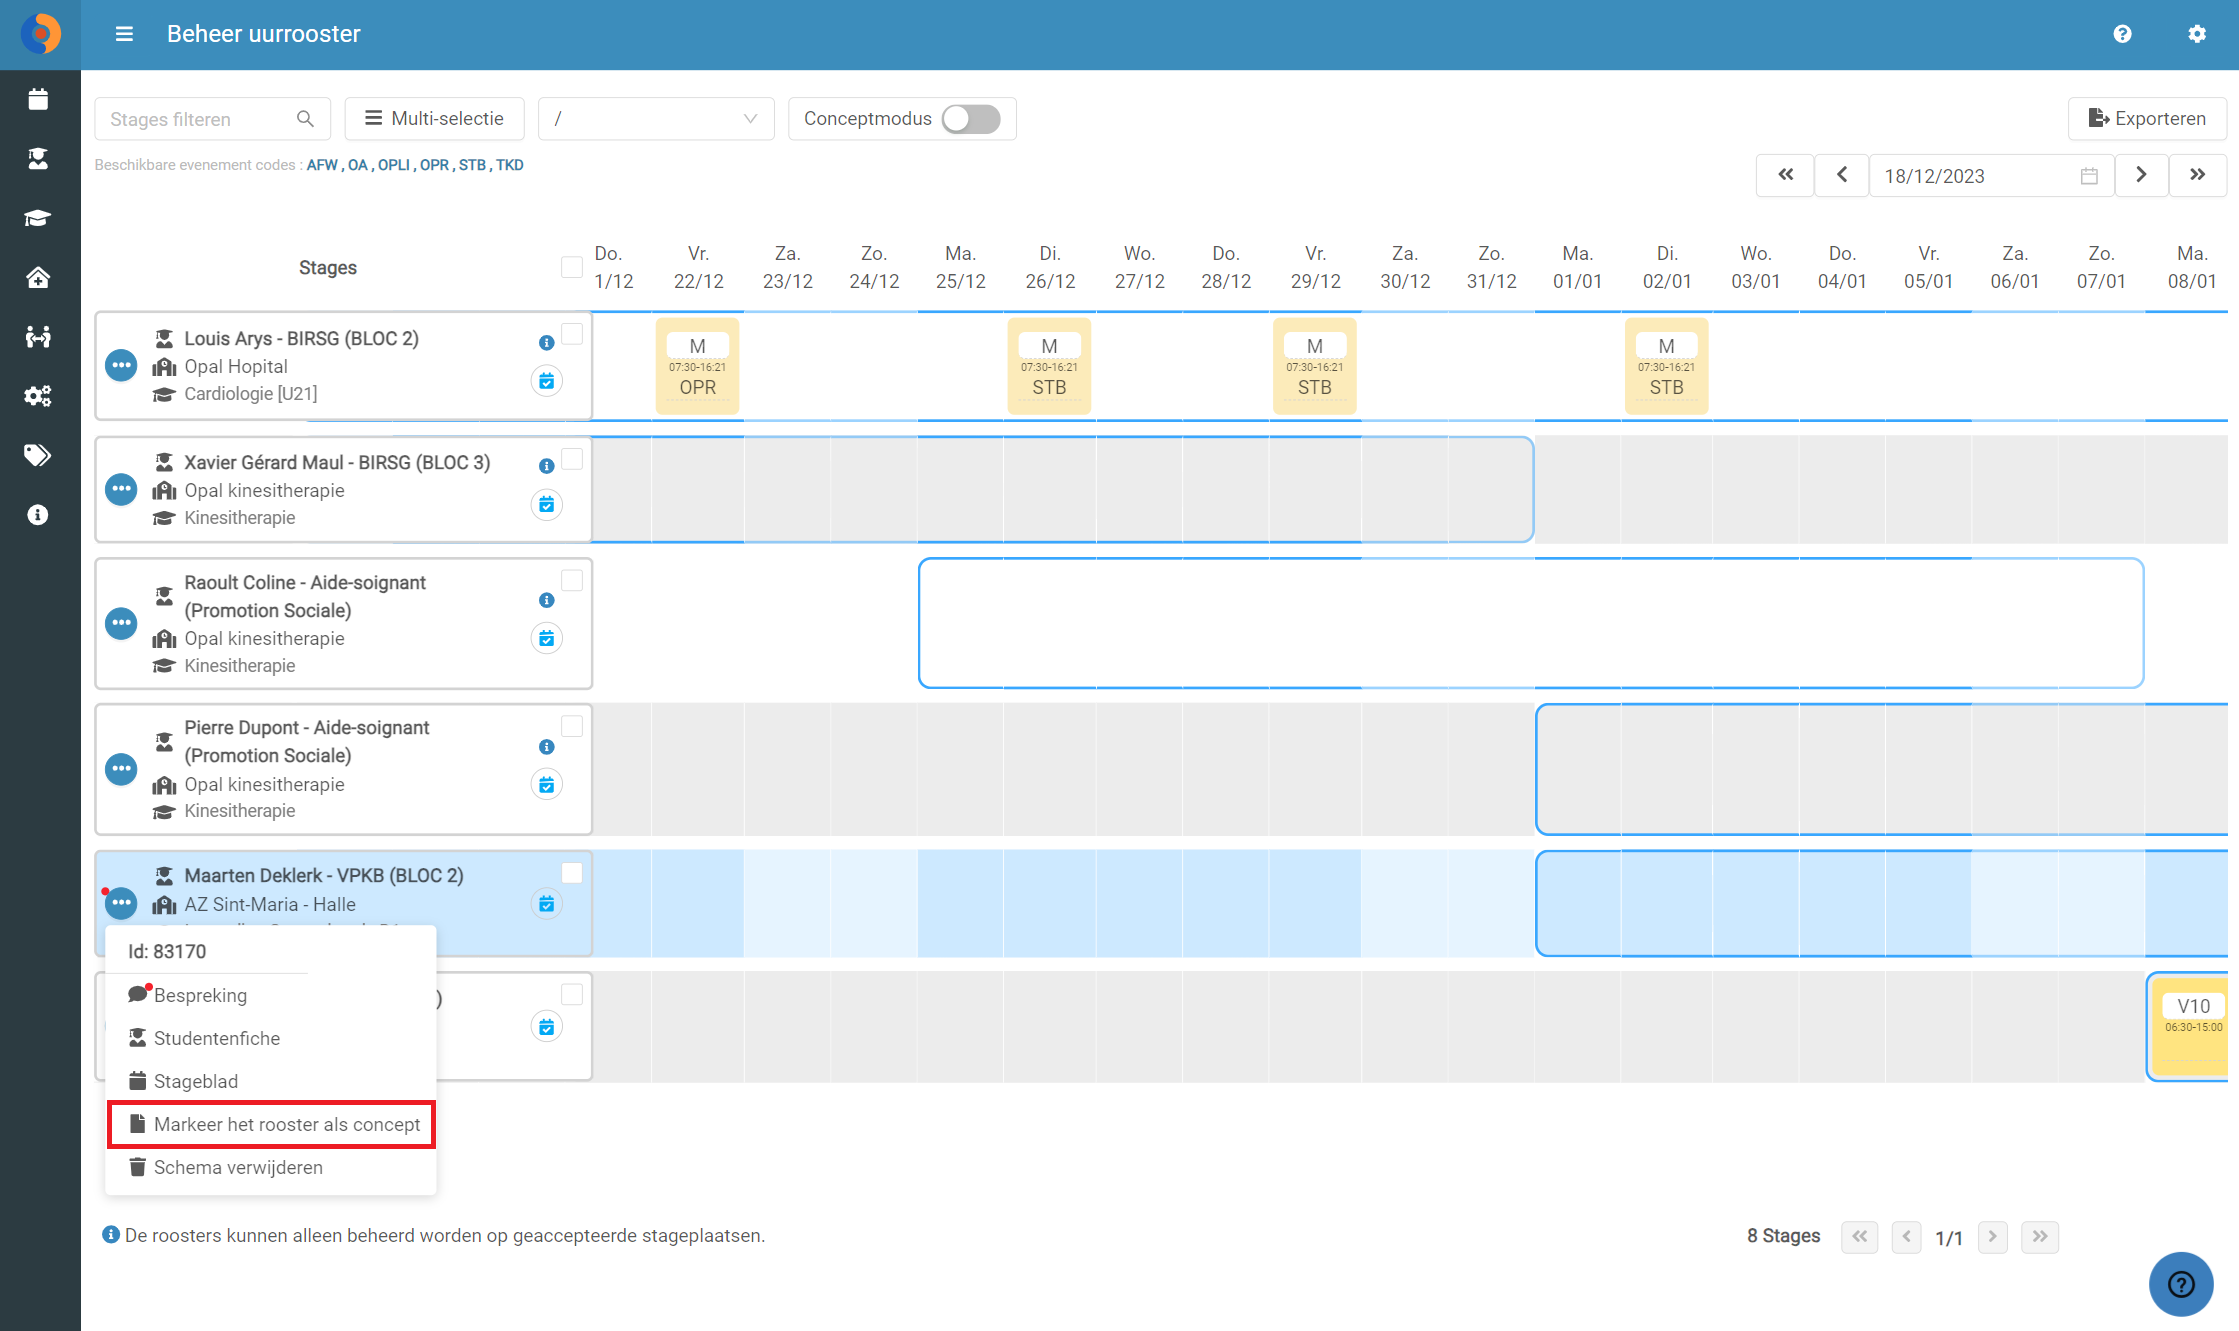Open the home-plus sidebar icon
The image size is (2239, 1331).
[x=38, y=277]
